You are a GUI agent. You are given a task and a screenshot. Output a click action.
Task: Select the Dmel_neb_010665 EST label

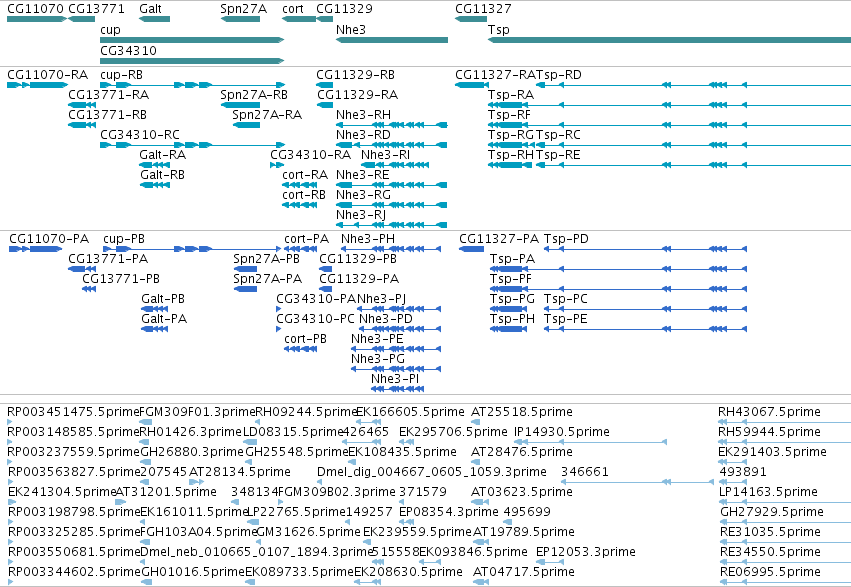[x=257, y=552]
